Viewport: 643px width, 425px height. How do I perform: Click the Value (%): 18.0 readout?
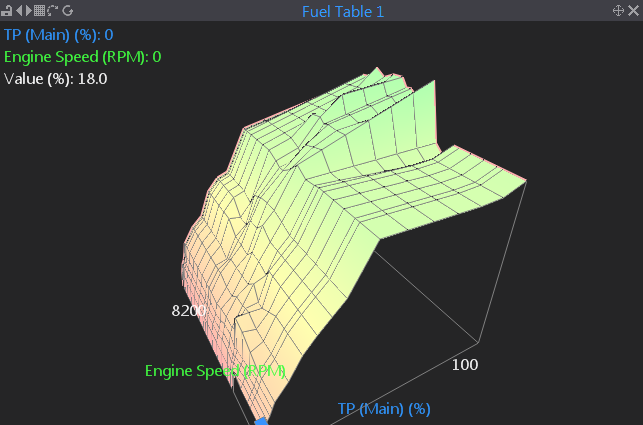pyautogui.click(x=56, y=79)
